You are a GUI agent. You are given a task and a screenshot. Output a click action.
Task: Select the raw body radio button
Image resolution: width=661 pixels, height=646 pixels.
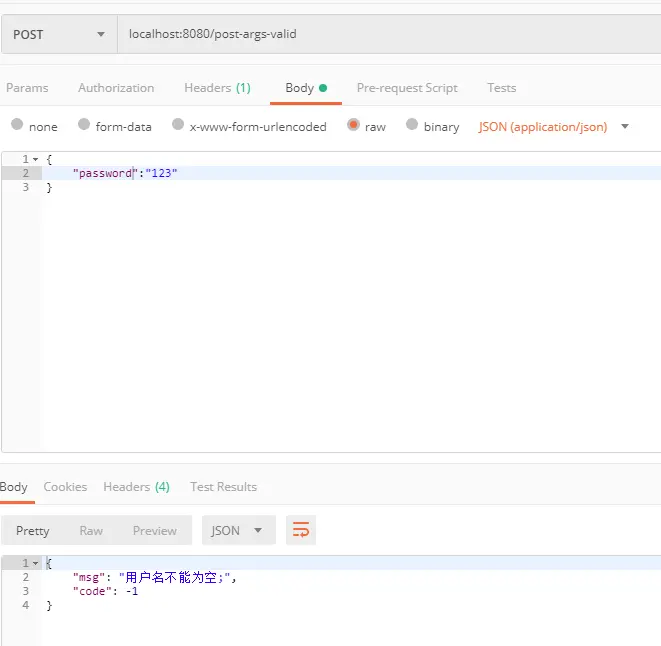coord(353,124)
